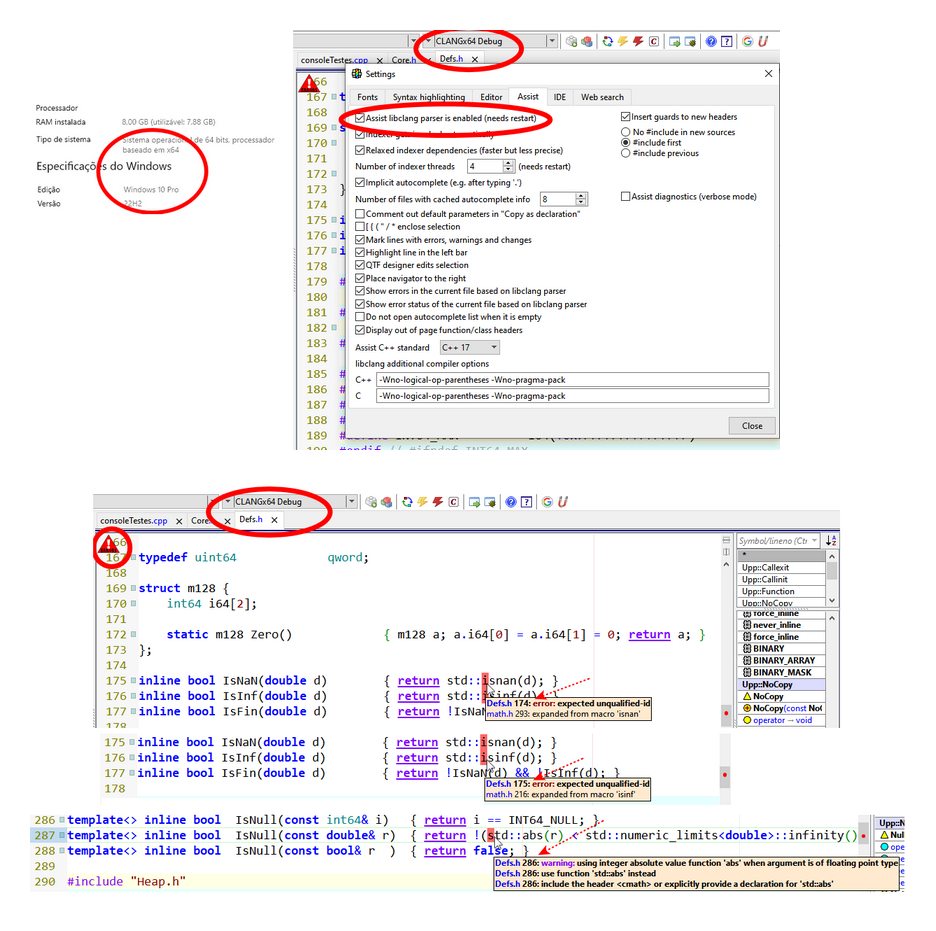Viewport: 936px width, 931px height.
Task: Enable Assist diagnostics (verbose mode)
Action: coord(626,197)
